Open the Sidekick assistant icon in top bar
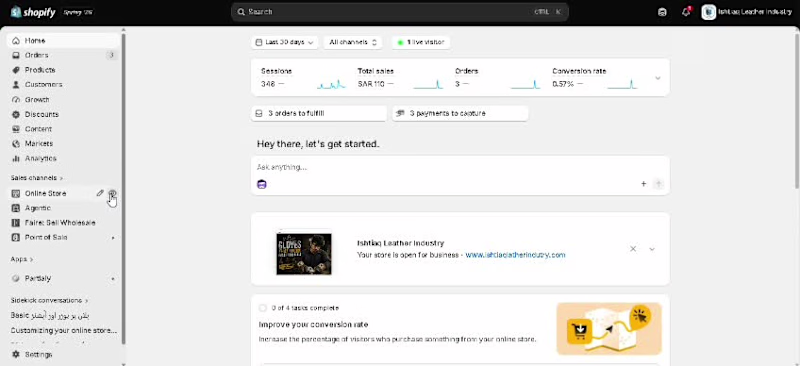This screenshot has width=800, height=366. (x=662, y=12)
